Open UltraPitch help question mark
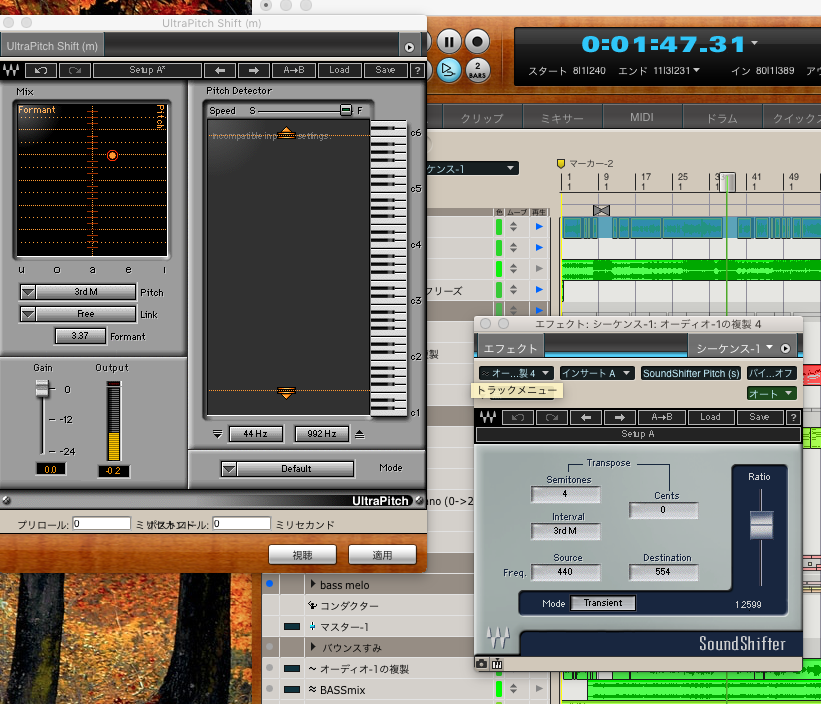Image resolution: width=821 pixels, height=704 pixels. 417,70
